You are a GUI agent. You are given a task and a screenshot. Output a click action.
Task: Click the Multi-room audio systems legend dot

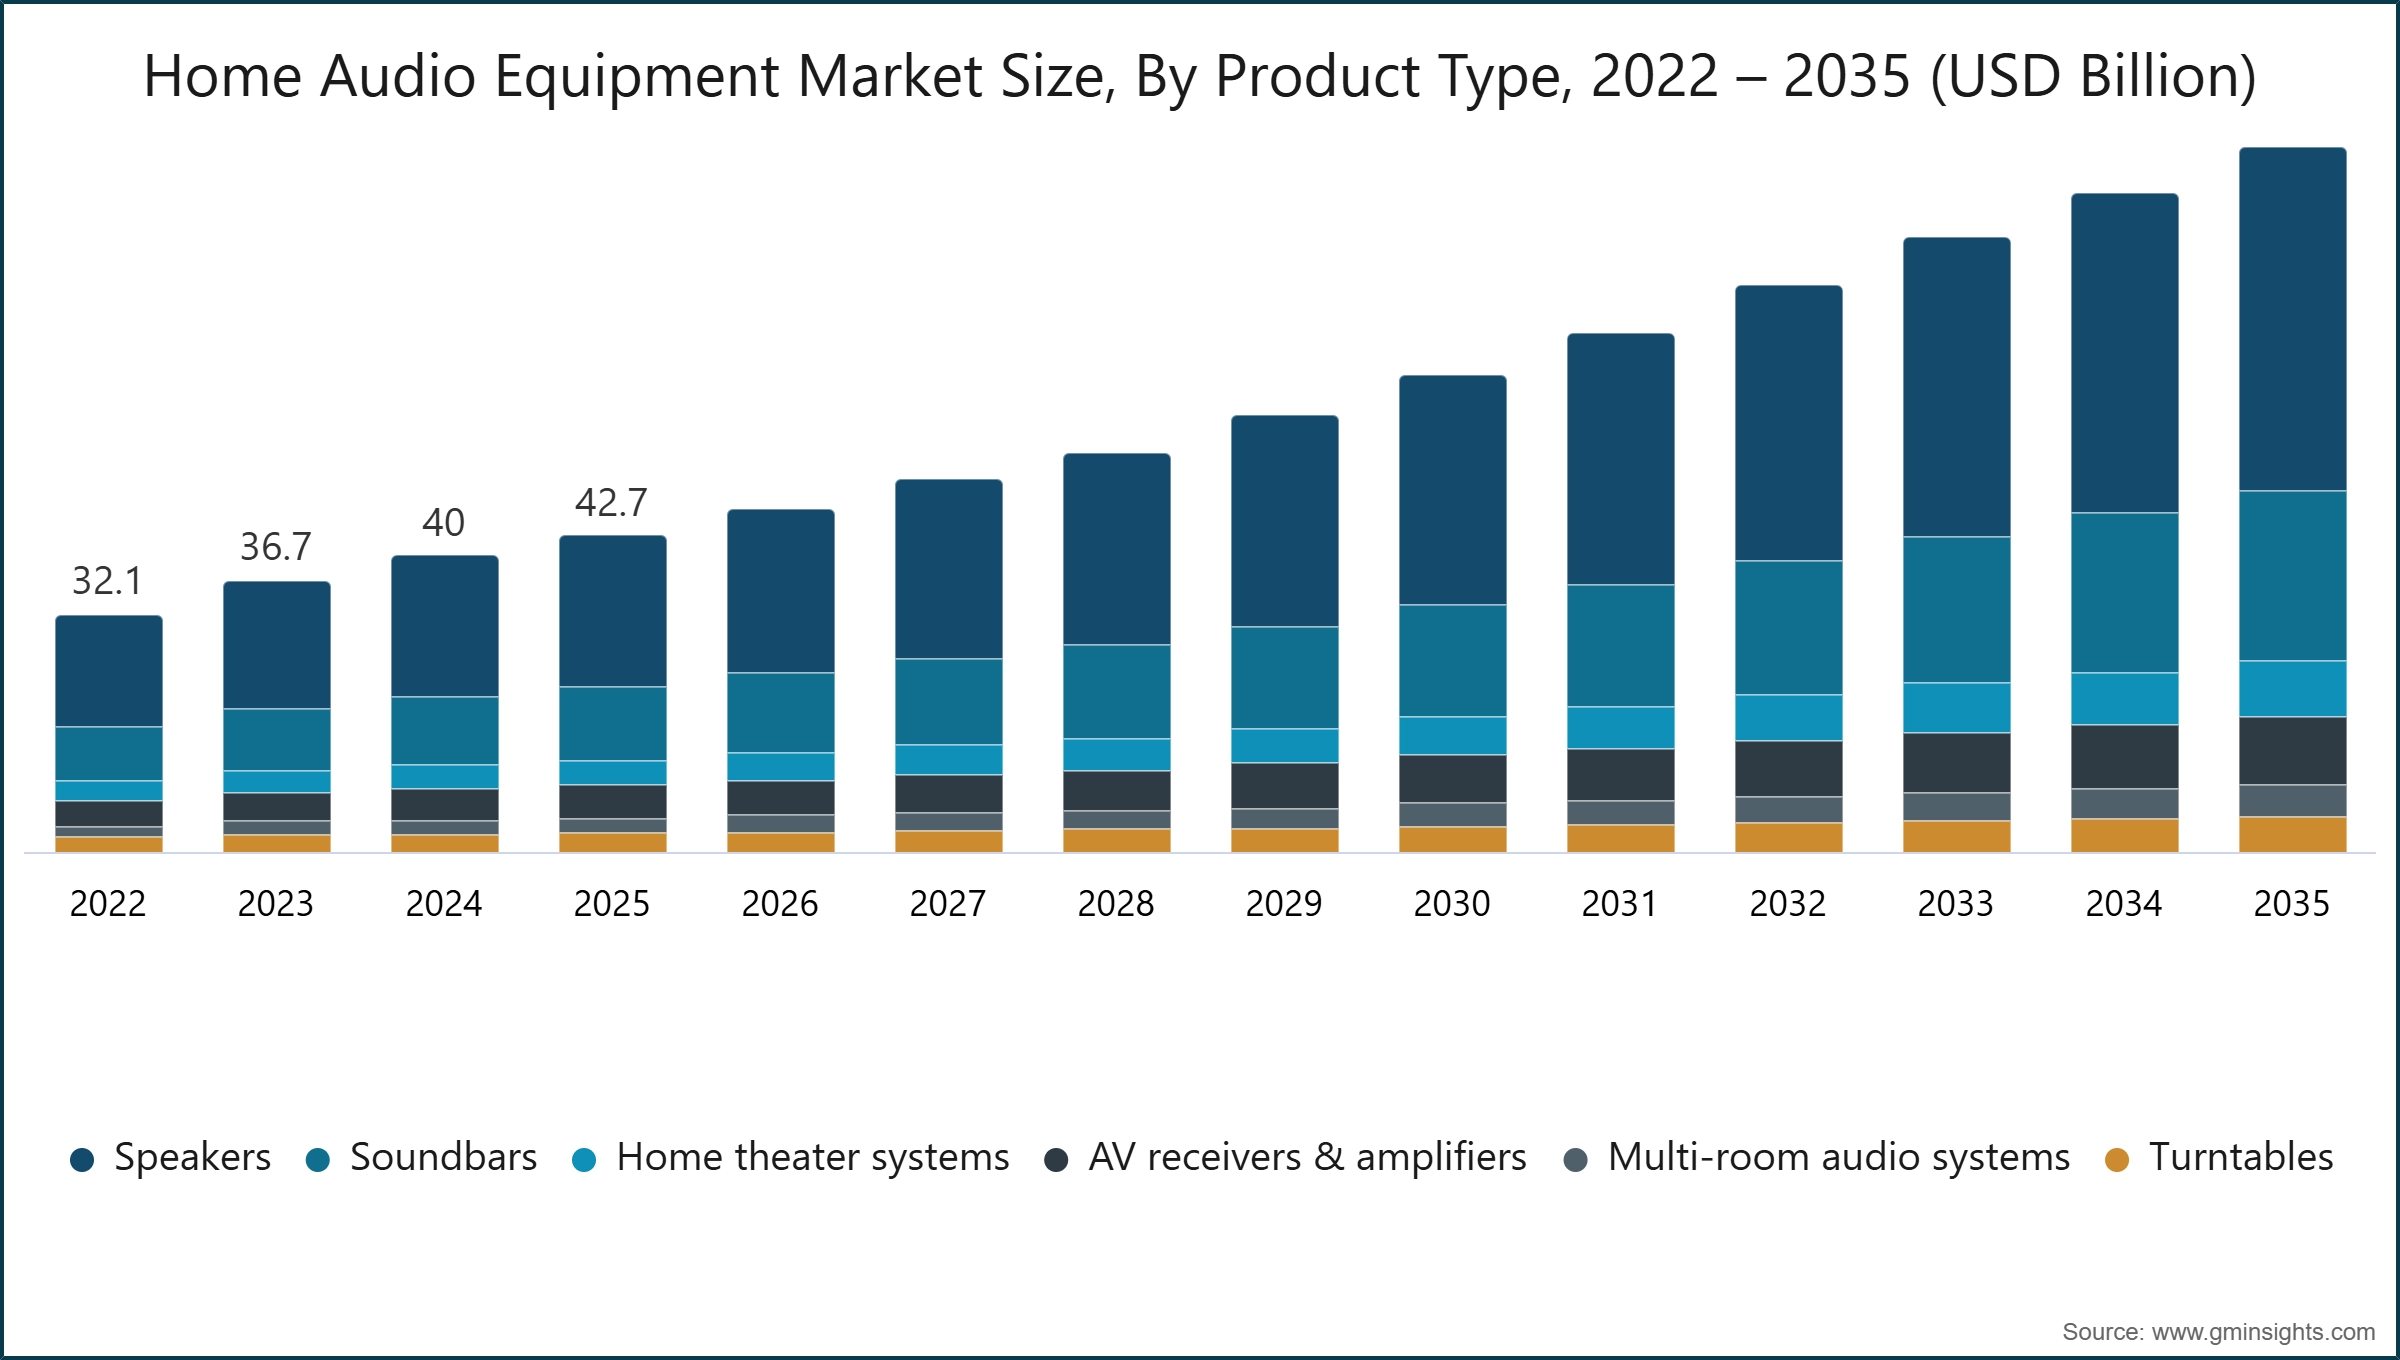1575,1160
